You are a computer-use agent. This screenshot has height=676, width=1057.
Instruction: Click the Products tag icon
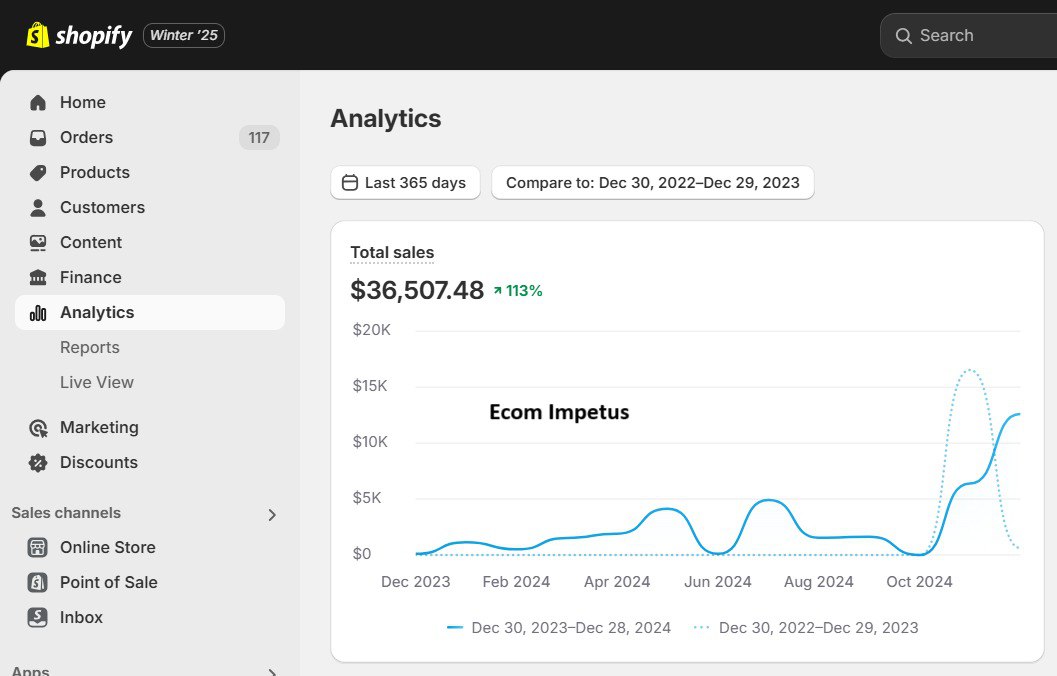[x=38, y=173]
